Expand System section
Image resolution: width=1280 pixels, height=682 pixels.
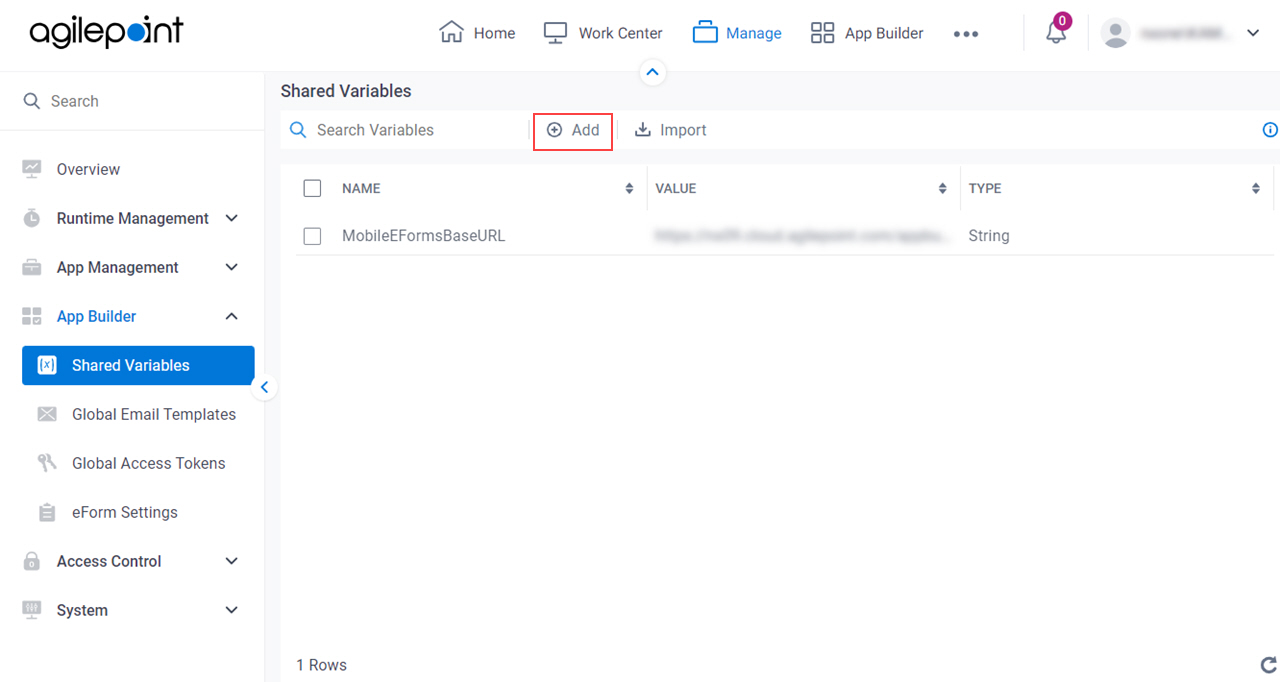pos(232,610)
